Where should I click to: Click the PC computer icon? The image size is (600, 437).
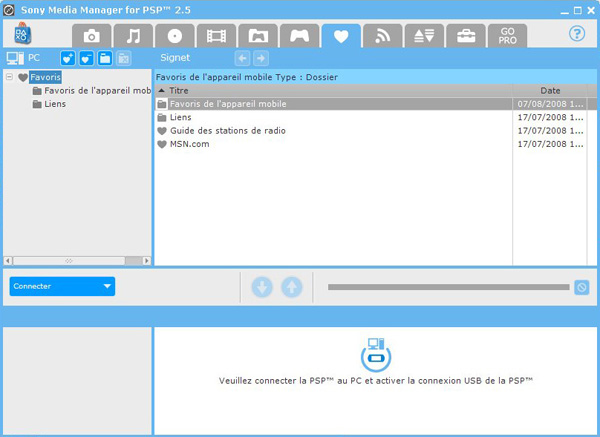coord(15,58)
